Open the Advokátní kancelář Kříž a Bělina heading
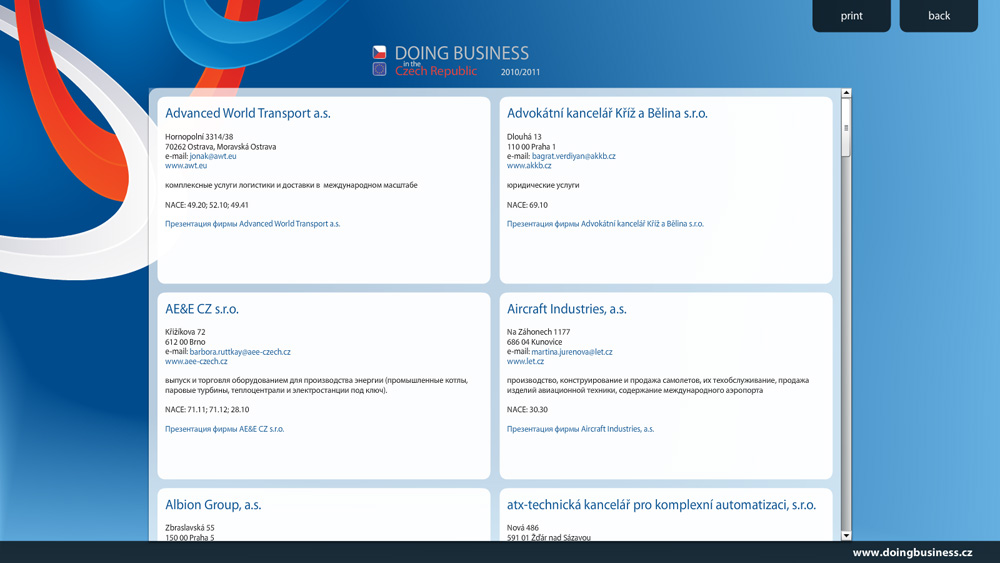The image size is (1000, 563). click(x=607, y=113)
